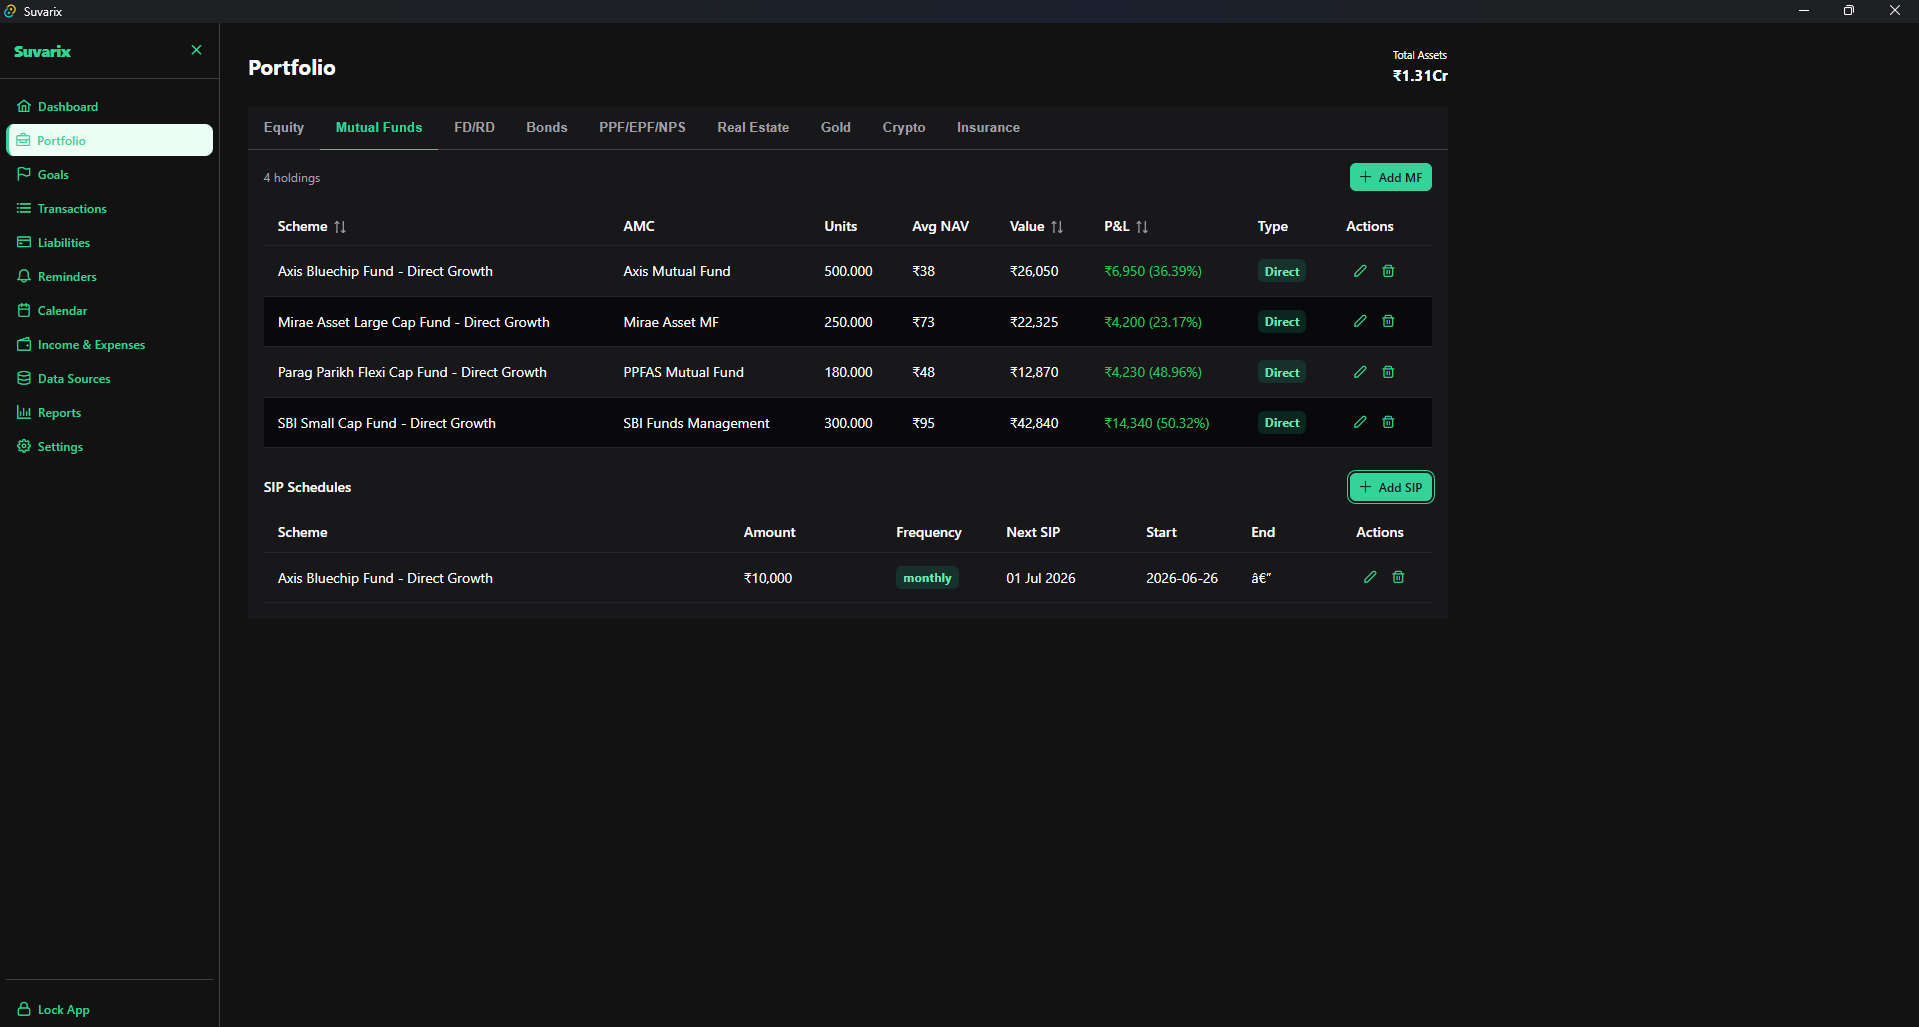Screen dimensions: 1919x1027
Task: Edit the Axis Bluechip SIP schedule
Action: [1370, 577]
